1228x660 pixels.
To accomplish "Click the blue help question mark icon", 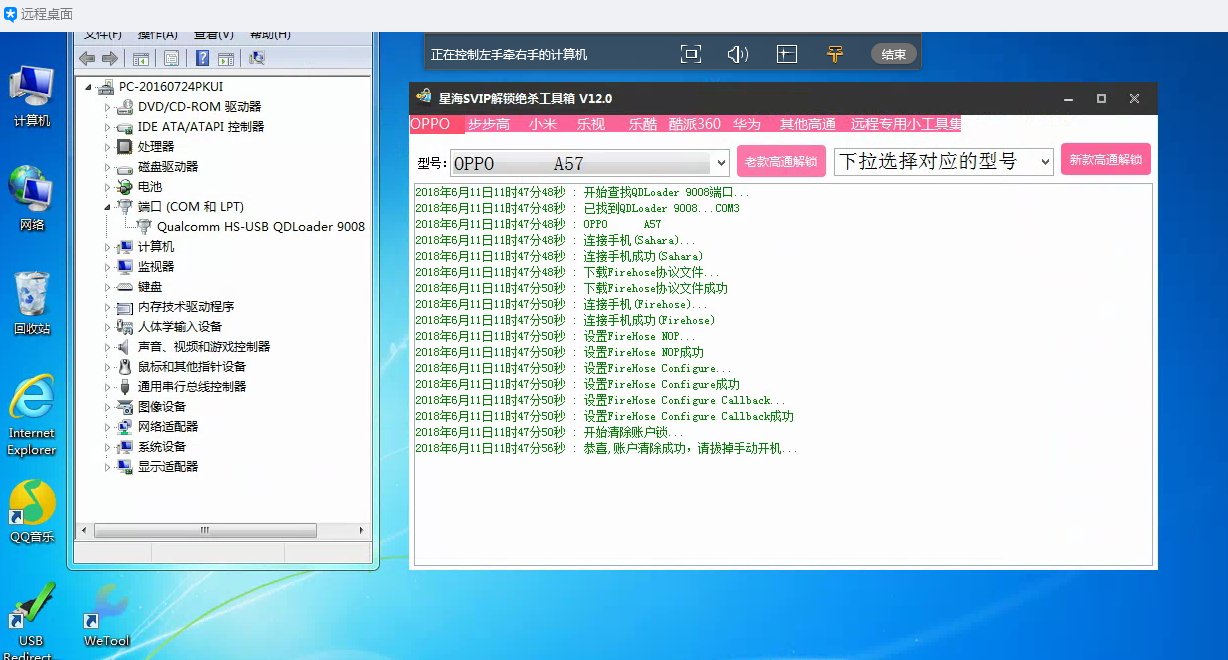I will (x=202, y=59).
